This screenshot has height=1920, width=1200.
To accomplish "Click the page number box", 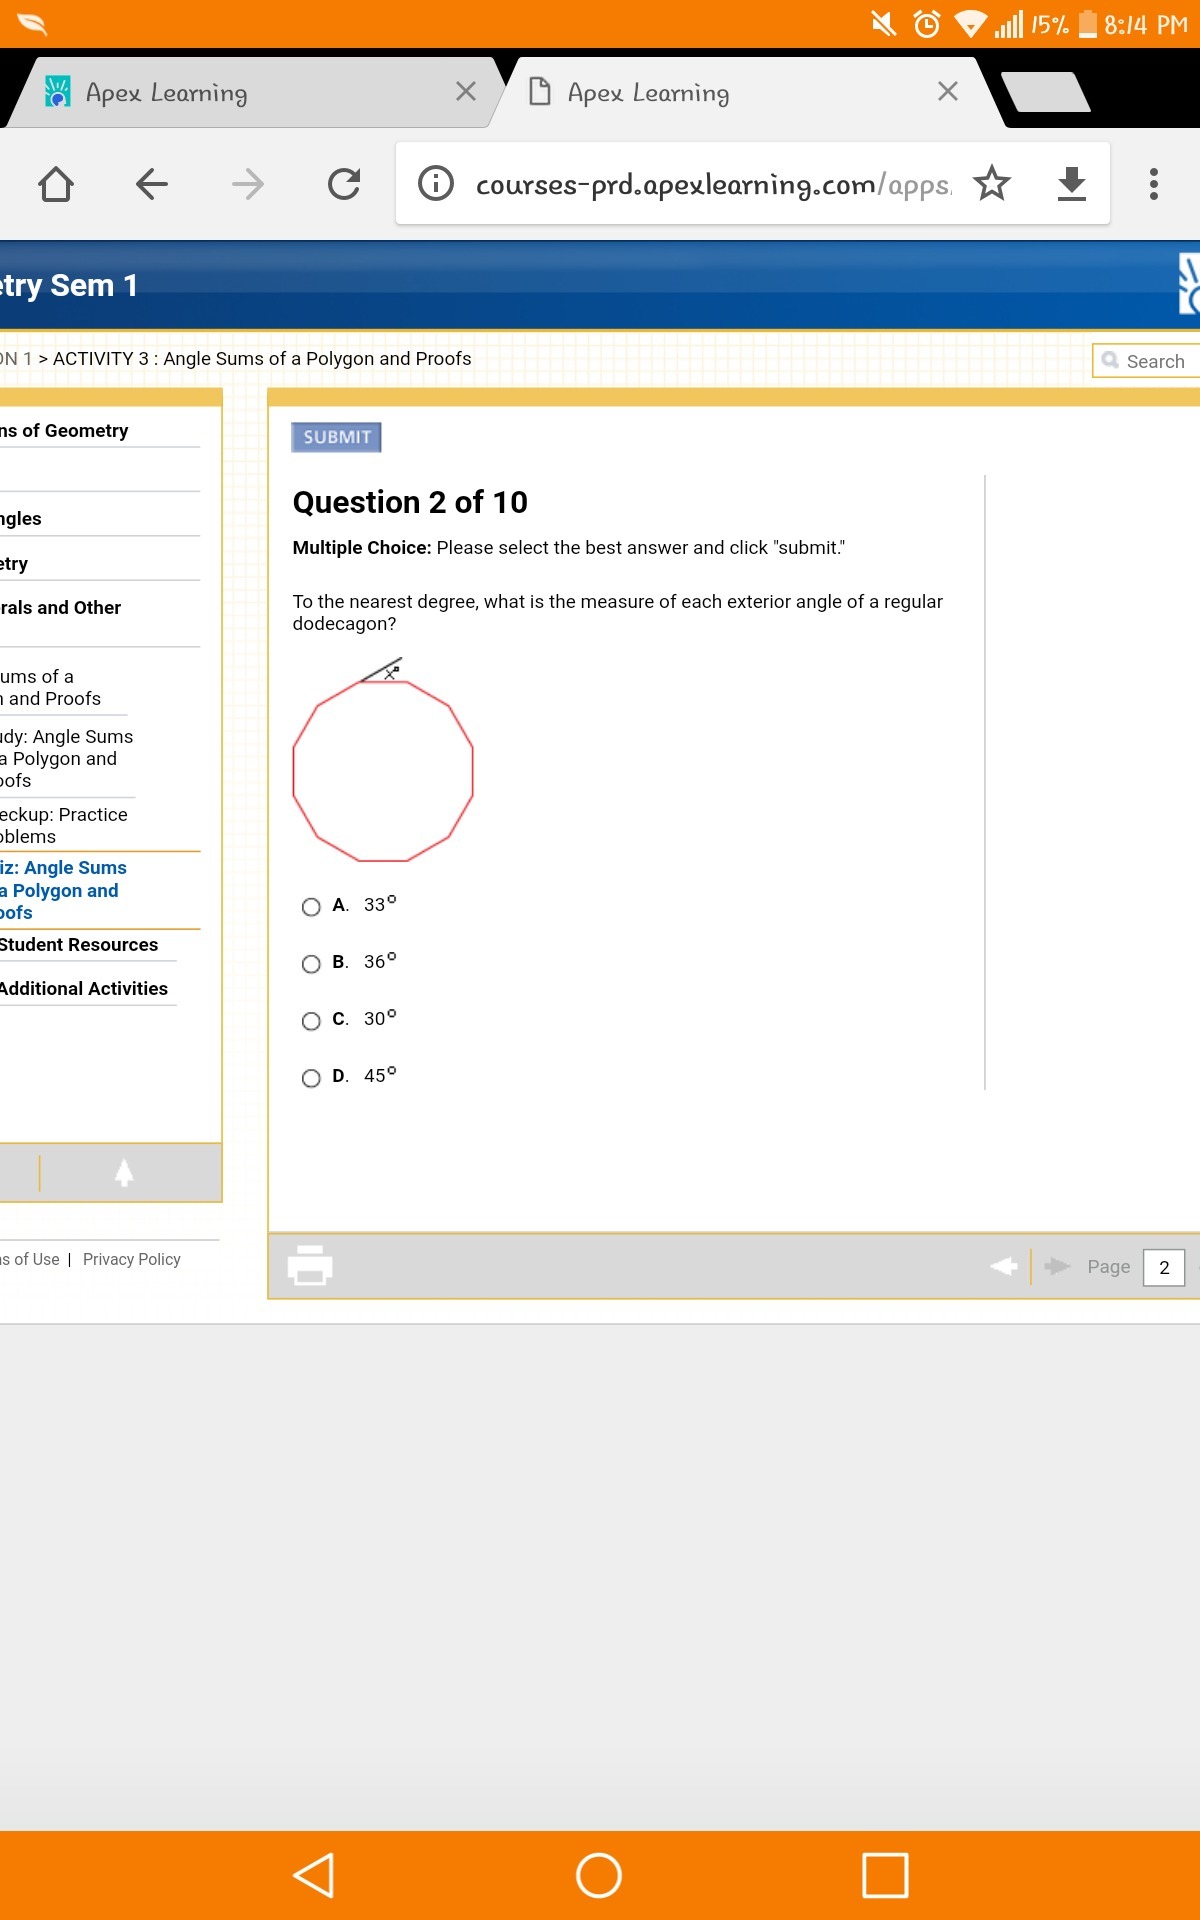I will click(x=1164, y=1267).
